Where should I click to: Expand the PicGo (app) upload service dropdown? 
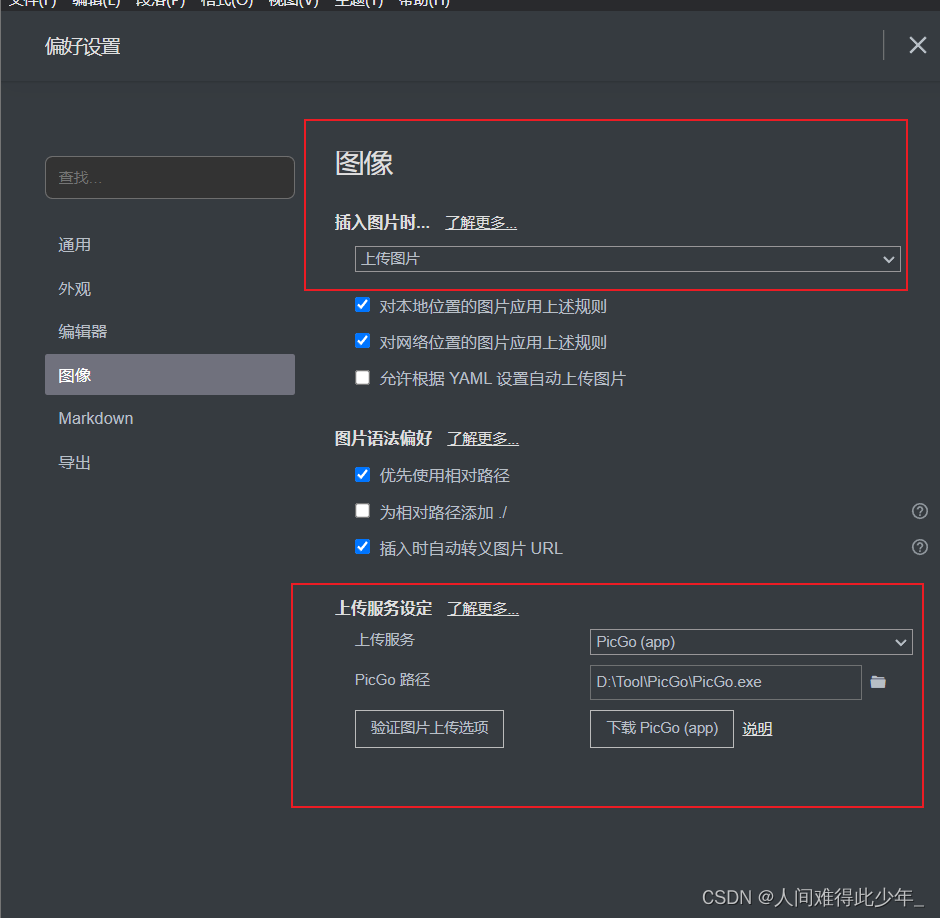(x=750, y=642)
